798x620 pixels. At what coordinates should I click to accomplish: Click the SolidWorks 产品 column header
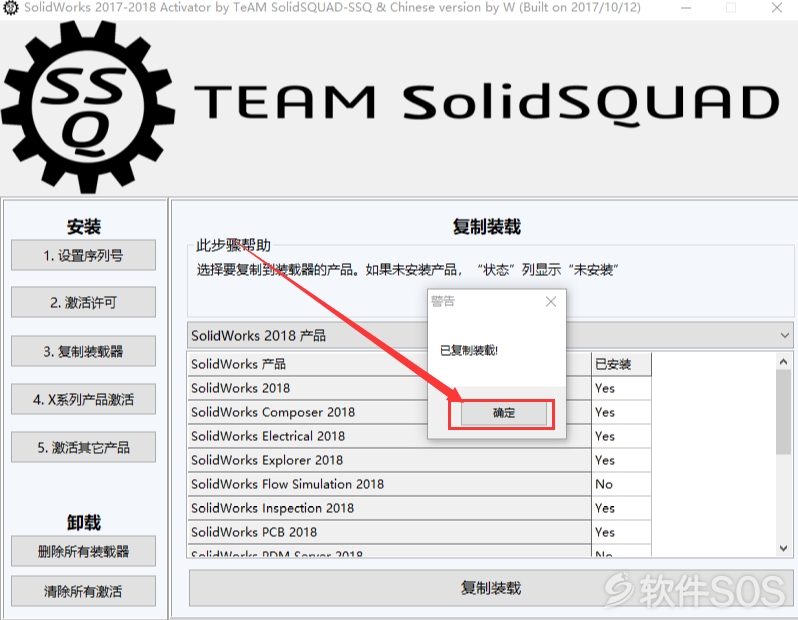[389, 364]
